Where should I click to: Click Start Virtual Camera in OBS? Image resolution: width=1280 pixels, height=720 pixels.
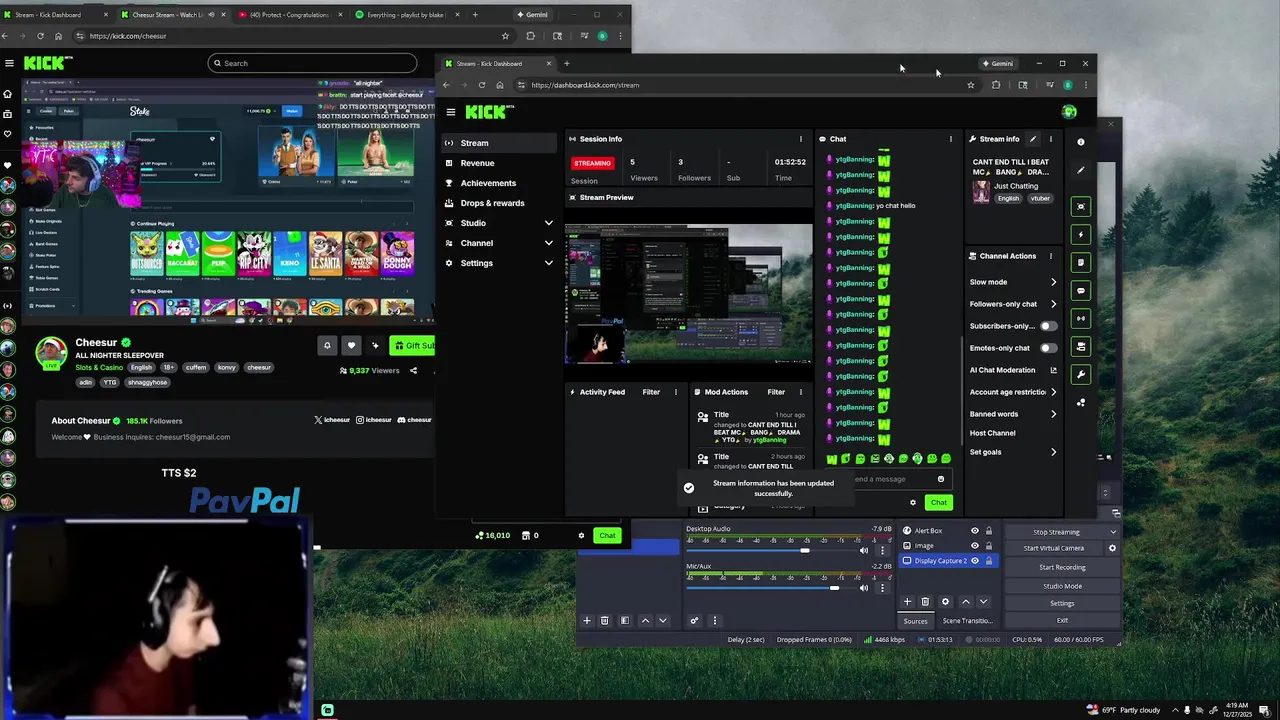(1054, 548)
